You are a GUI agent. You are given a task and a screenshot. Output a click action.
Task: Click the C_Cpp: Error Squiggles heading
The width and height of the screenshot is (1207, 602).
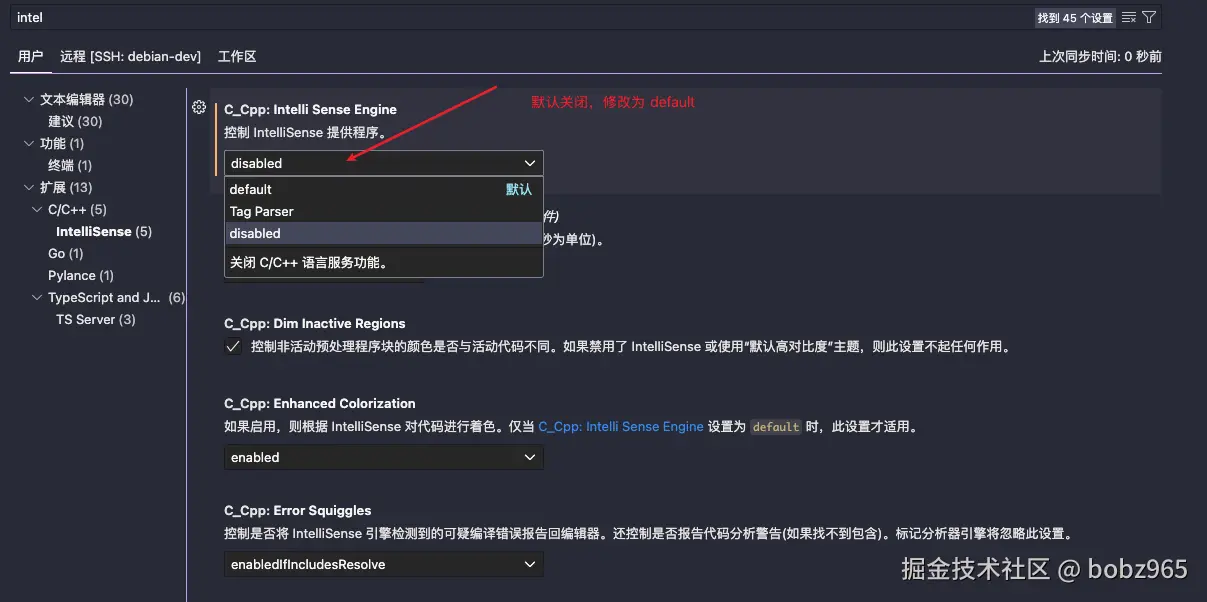click(x=298, y=510)
